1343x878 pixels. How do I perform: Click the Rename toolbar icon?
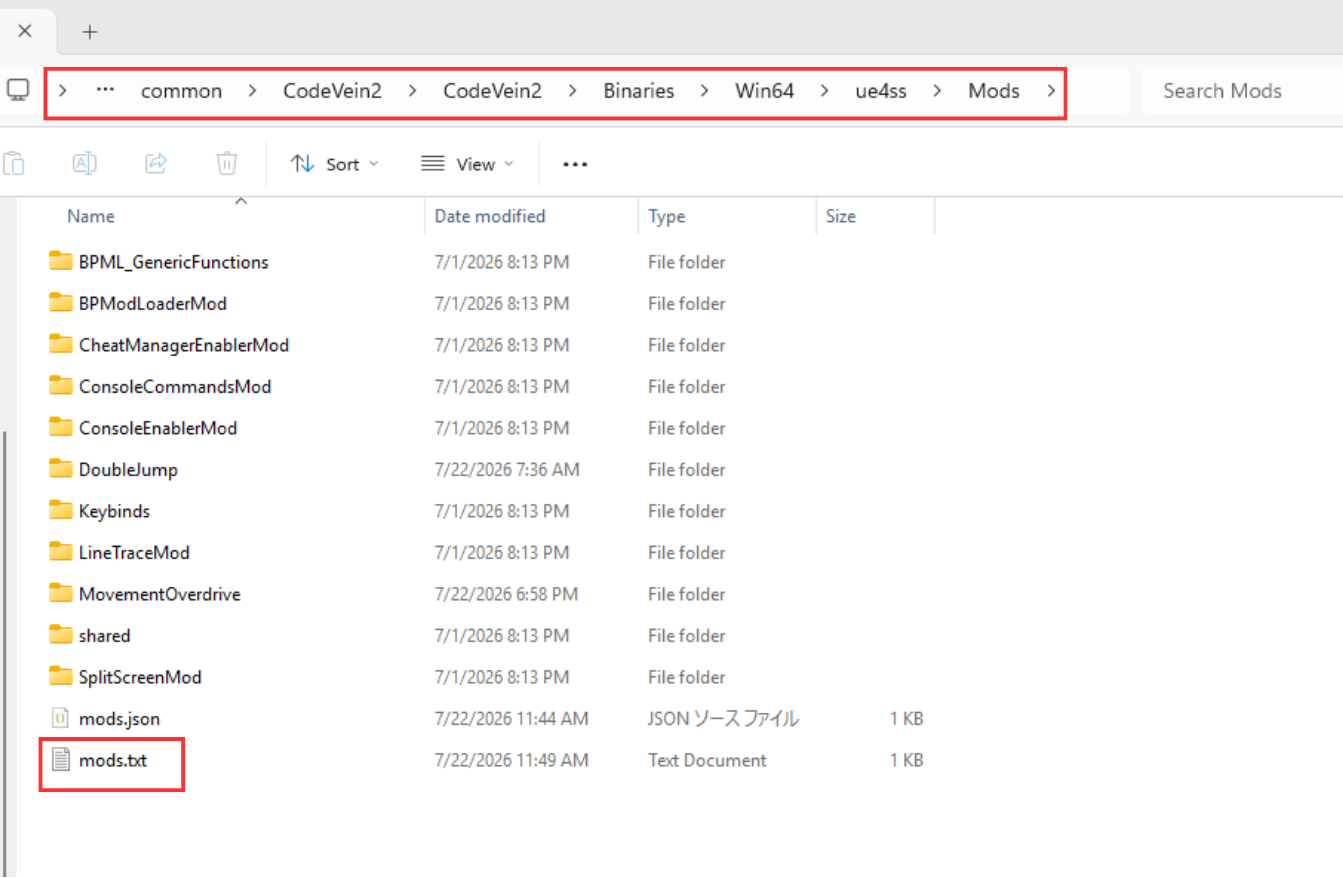[85, 163]
